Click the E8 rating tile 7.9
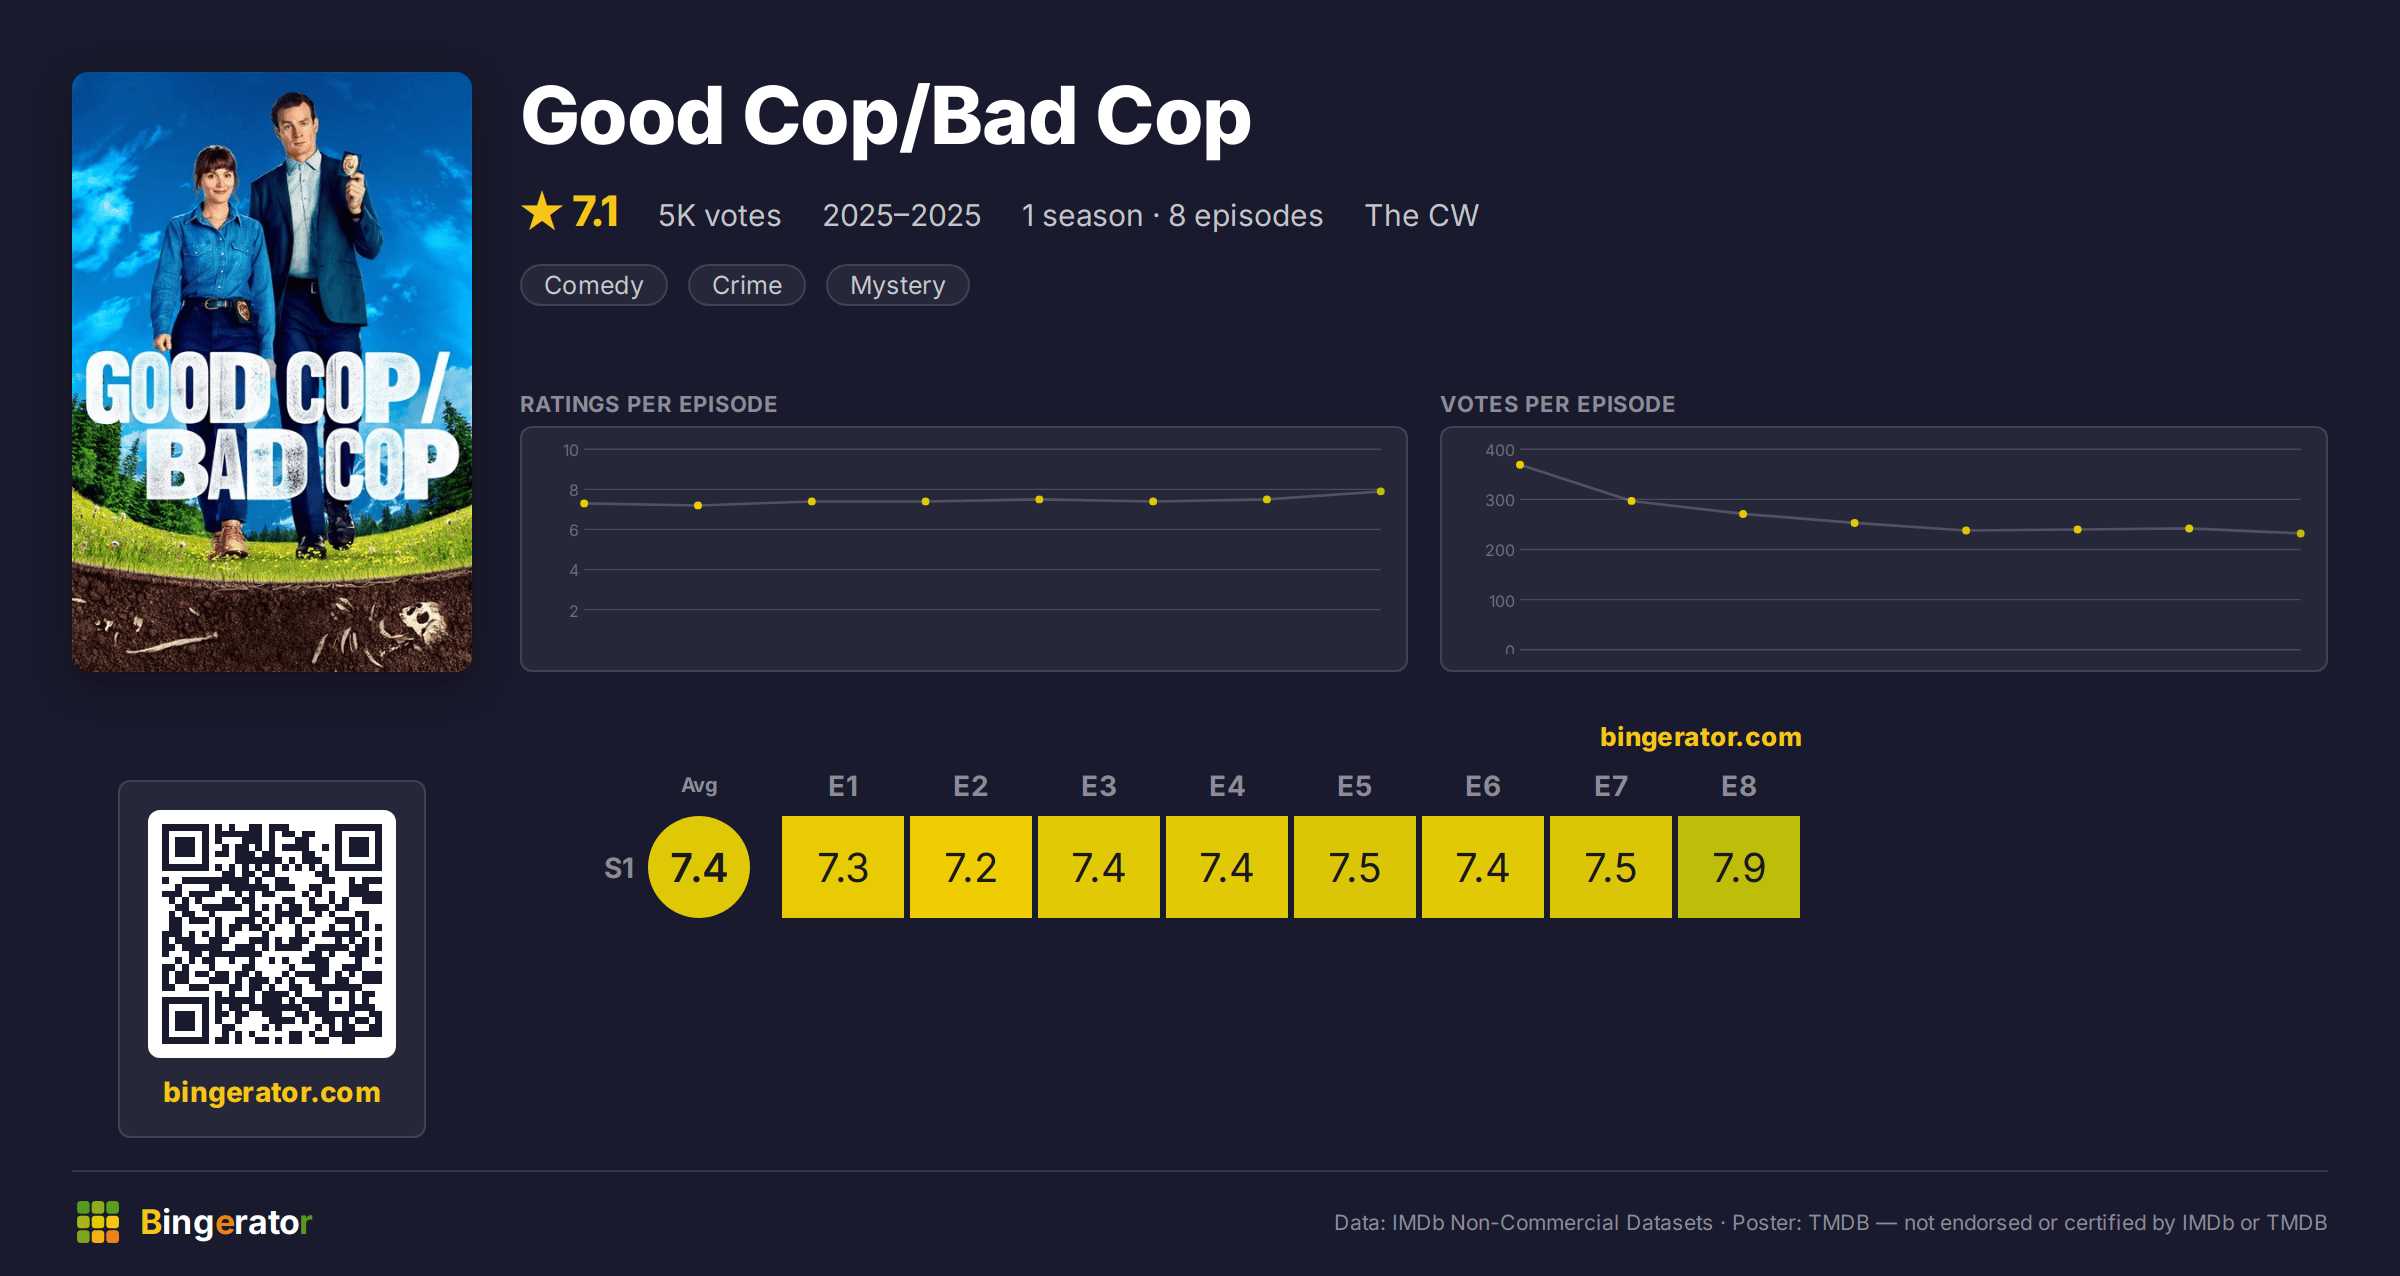Image resolution: width=2400 pixels, height=1276 pixels. pyautogui.click(x=1739, y=867)
